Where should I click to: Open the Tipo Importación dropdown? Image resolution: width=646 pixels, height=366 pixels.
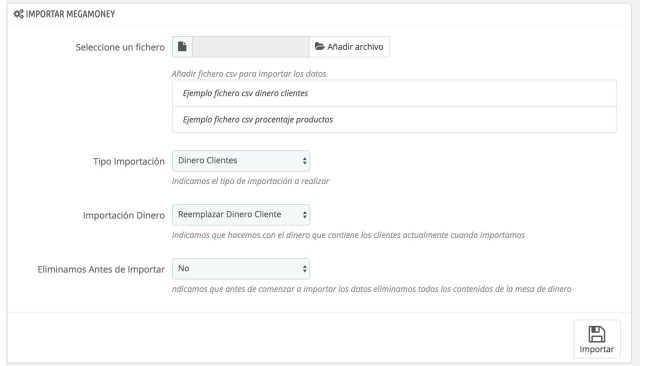pos(241,161)
